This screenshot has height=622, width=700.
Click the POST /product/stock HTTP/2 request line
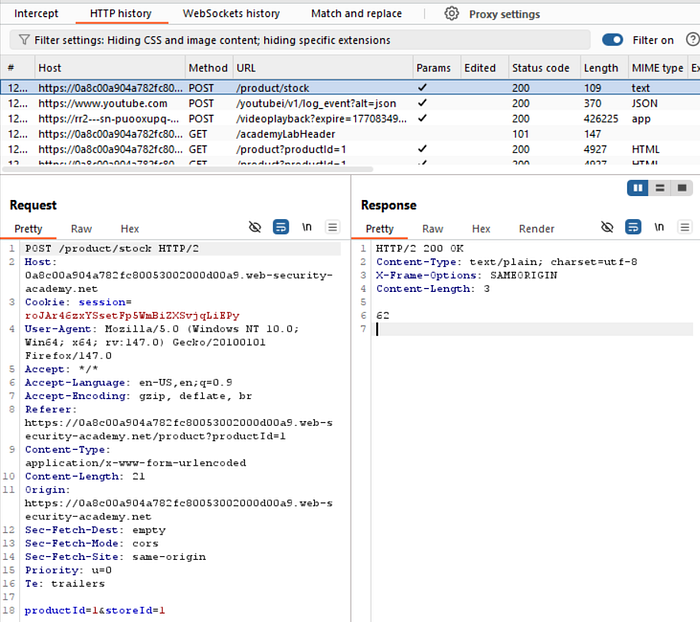coord(112,249)
